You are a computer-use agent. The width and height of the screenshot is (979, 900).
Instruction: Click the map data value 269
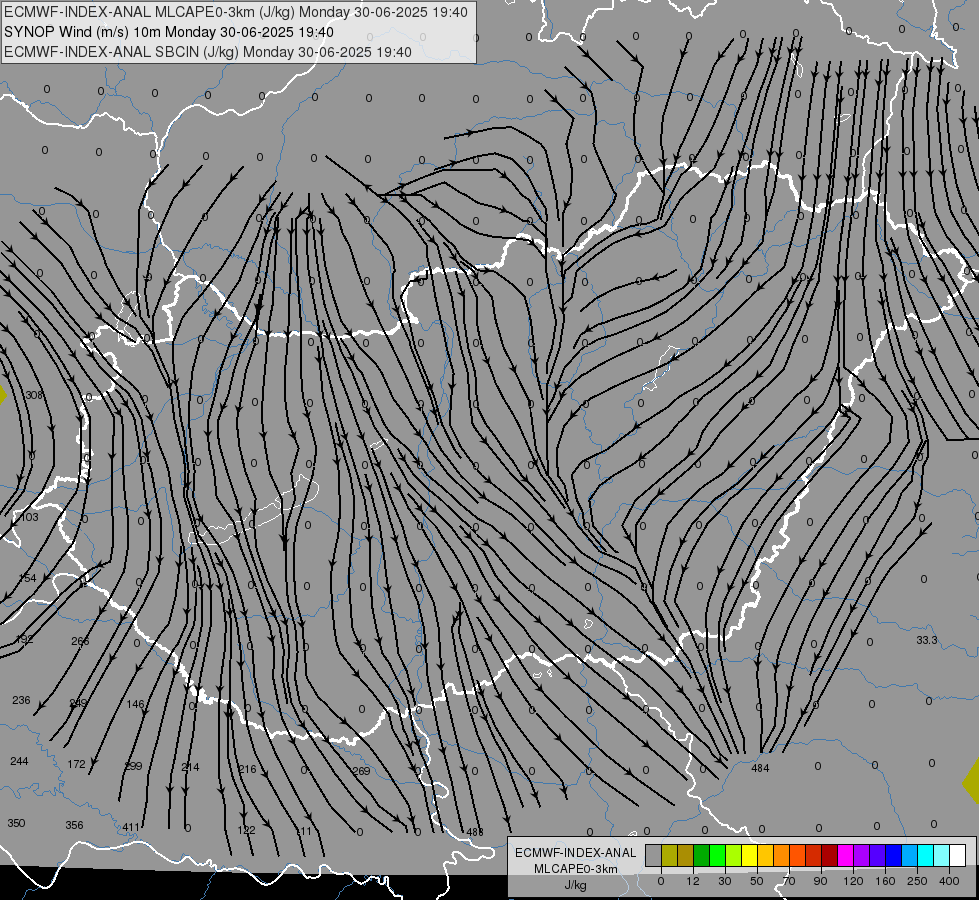tap(362, 771)
